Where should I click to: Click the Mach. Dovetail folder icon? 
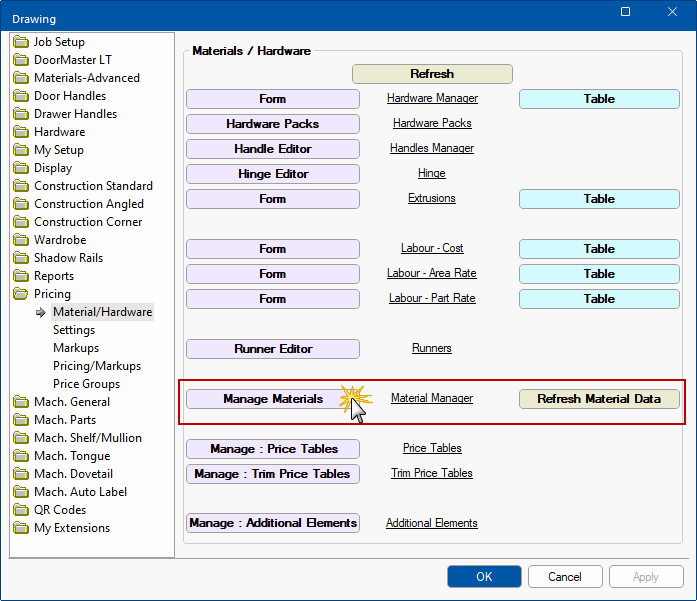[x=22, y=474]
